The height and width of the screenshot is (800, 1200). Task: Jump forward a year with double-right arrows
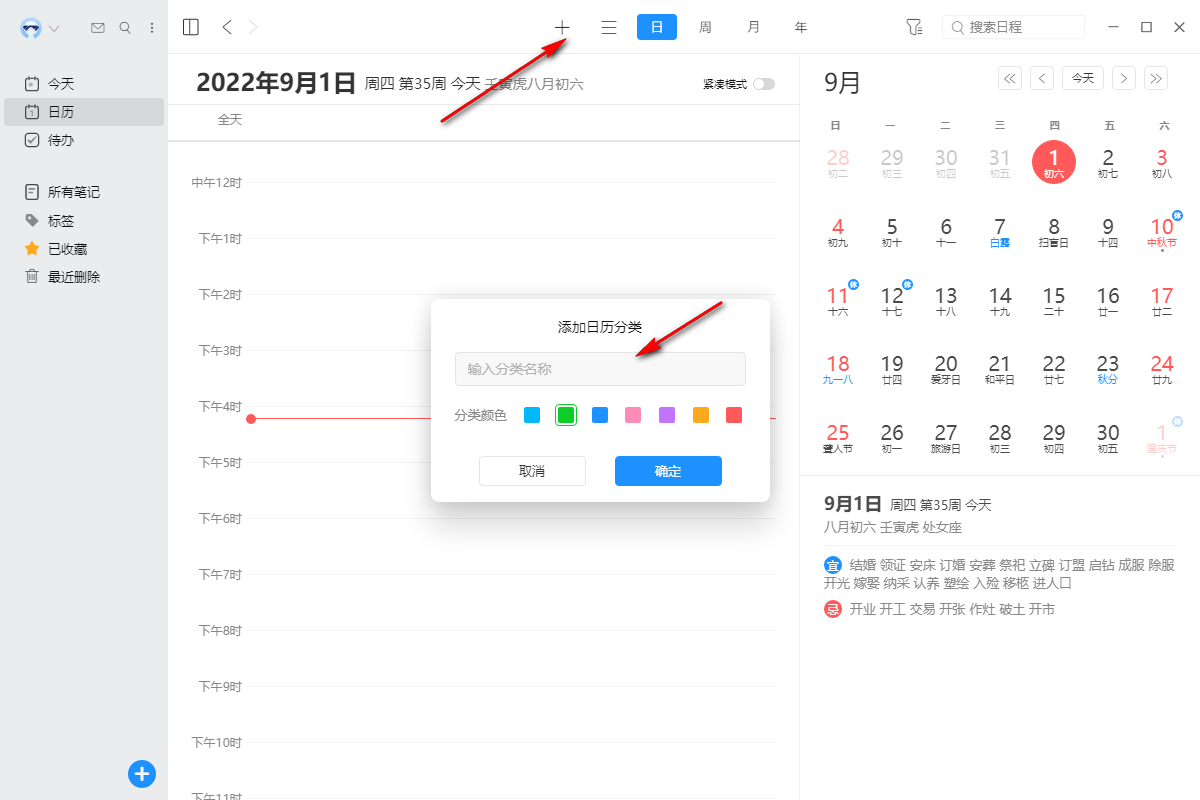(x=1157, y=77)
